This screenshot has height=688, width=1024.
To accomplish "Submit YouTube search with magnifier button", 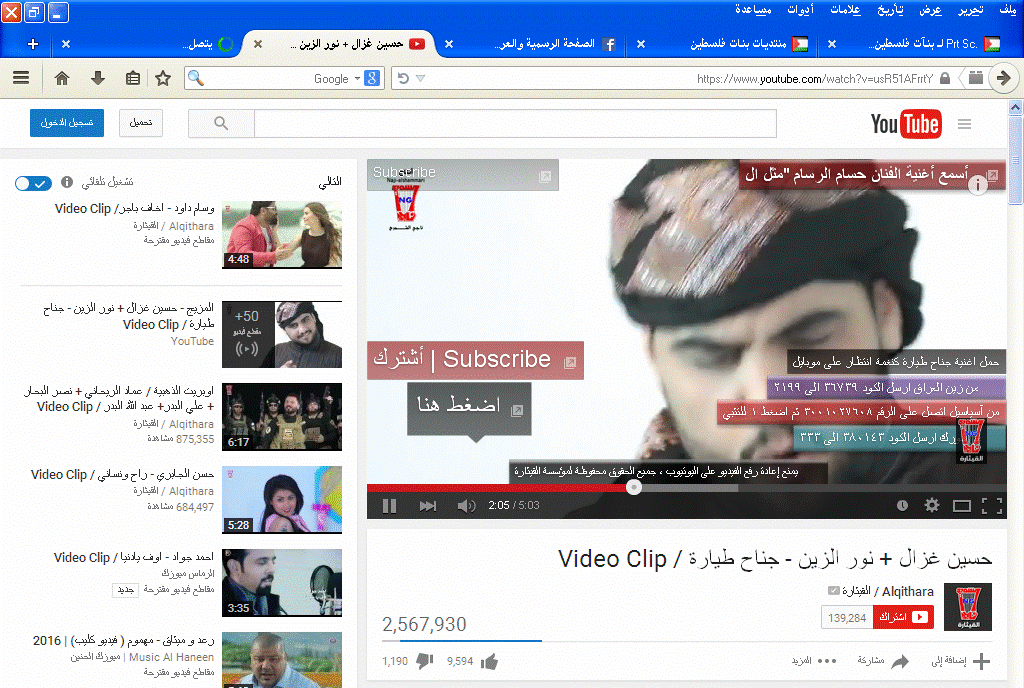I will pos(221,123).
